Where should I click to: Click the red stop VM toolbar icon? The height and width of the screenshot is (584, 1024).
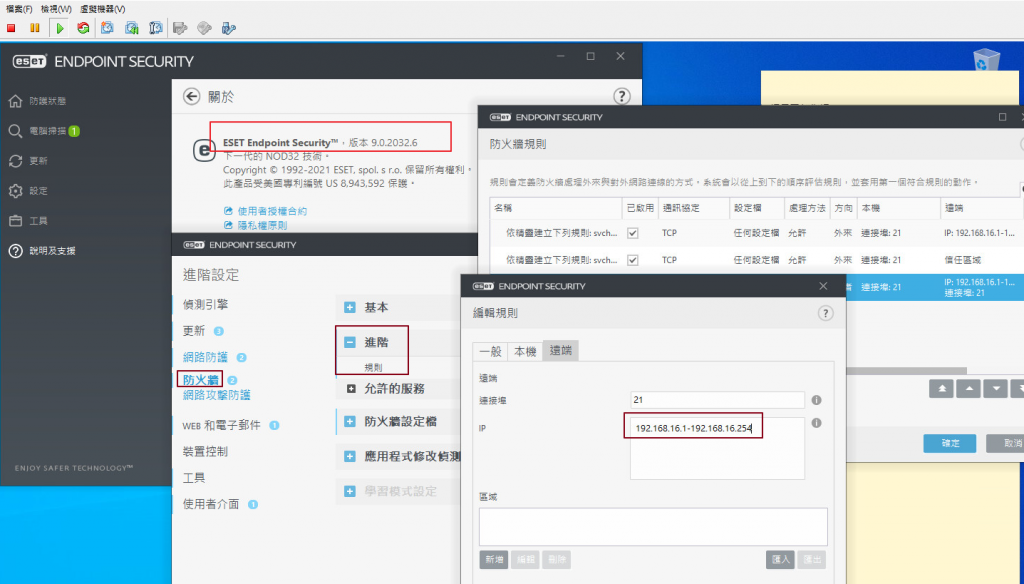coord(11,28)
